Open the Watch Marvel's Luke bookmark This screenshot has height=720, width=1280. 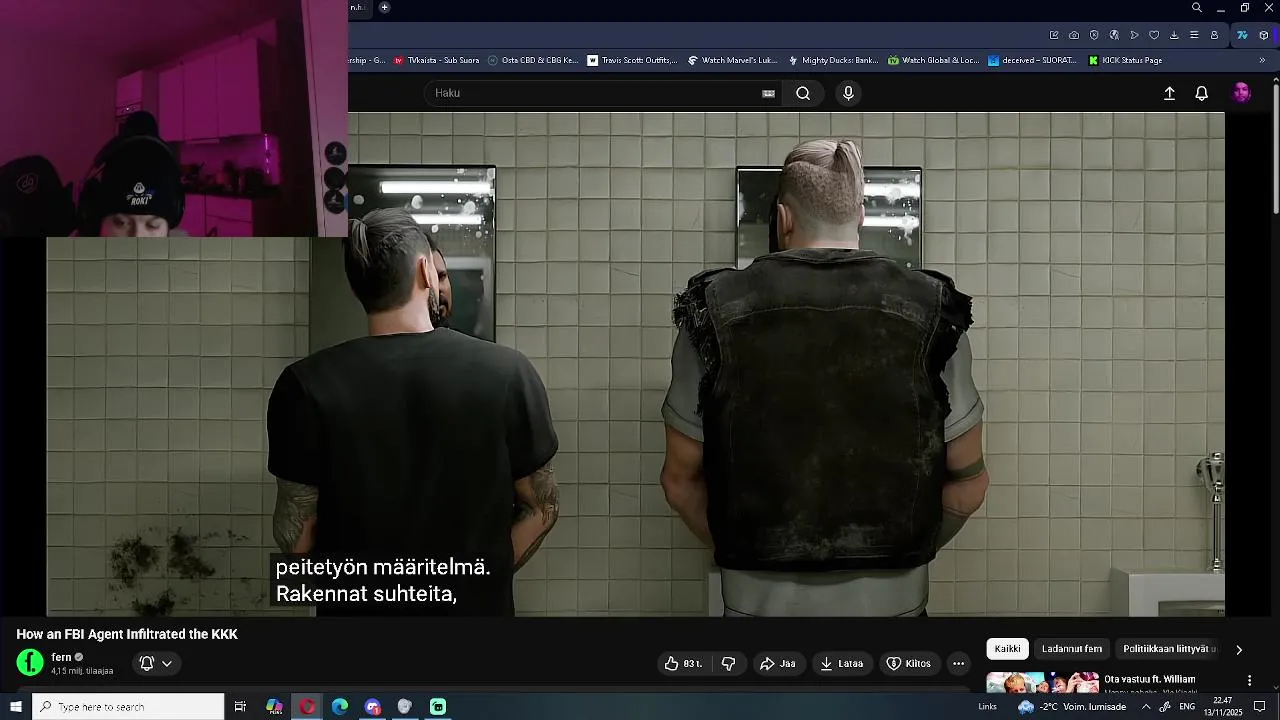[x=733, y=60]
